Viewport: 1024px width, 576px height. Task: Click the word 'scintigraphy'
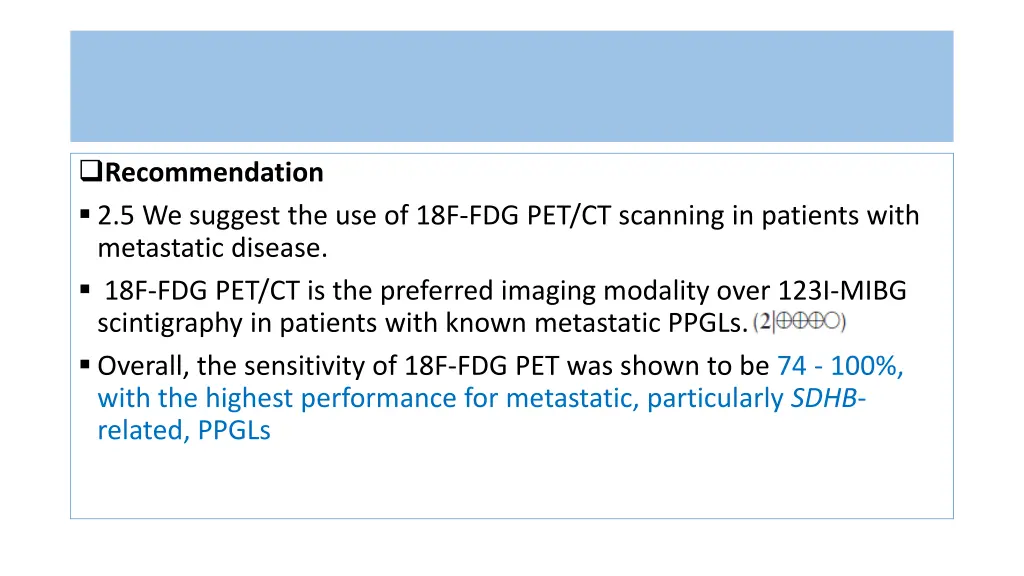170,323
